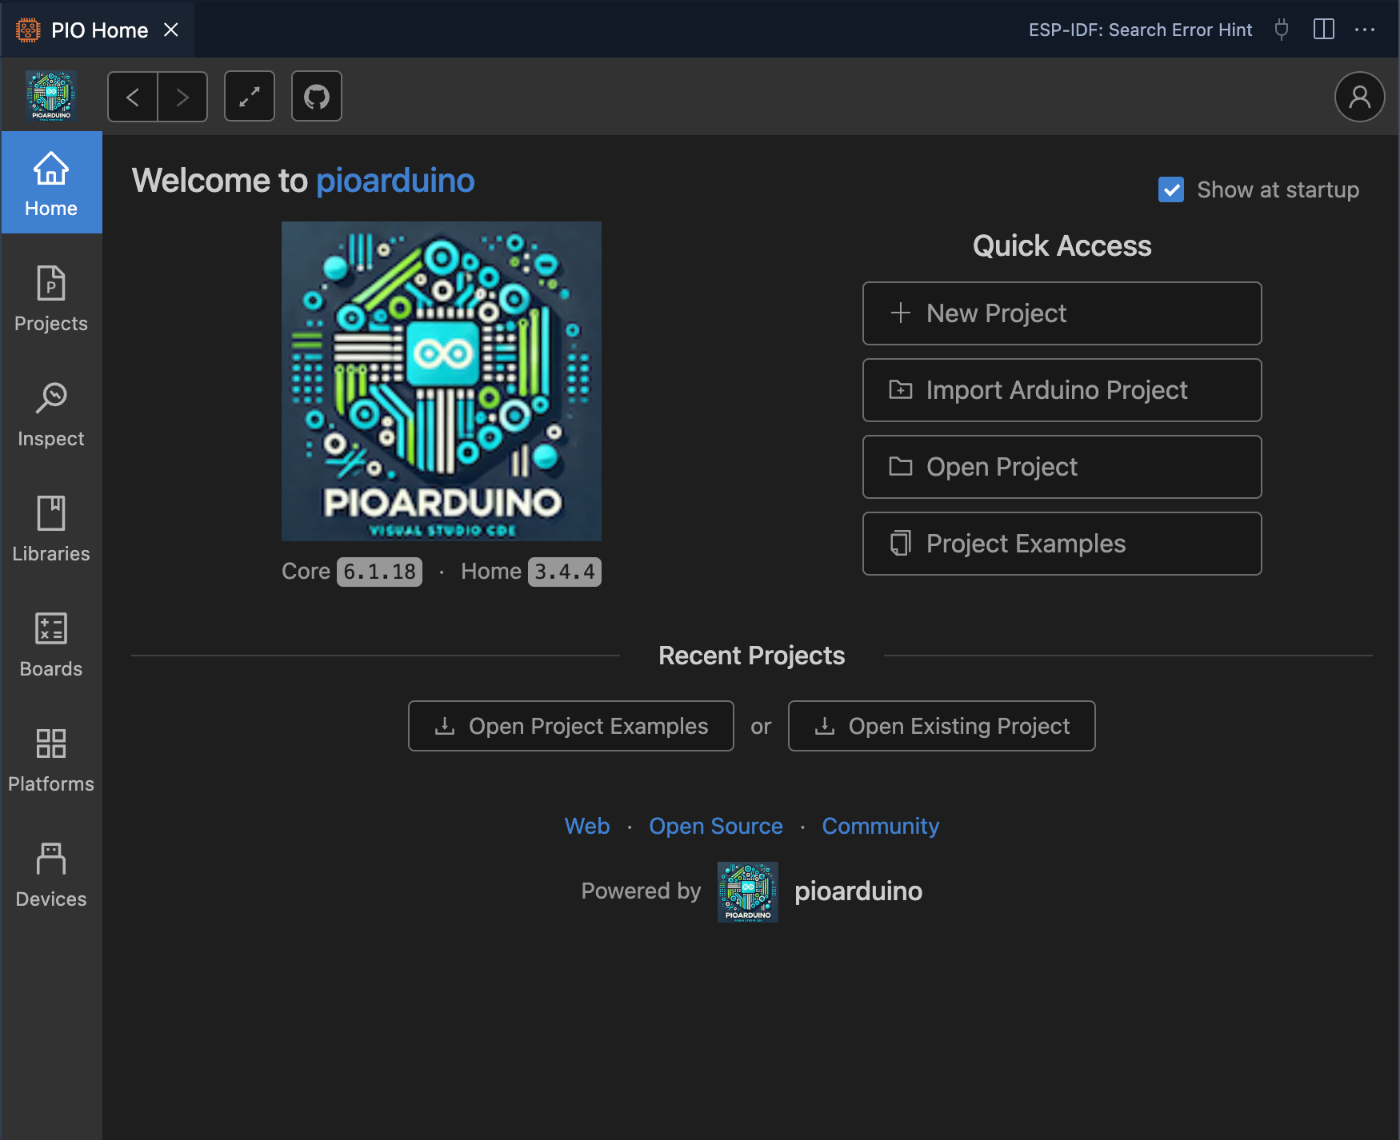Click the Quick Access heading
The width and height of the screenshot is (1400, 1140).
pos(1062,246)
